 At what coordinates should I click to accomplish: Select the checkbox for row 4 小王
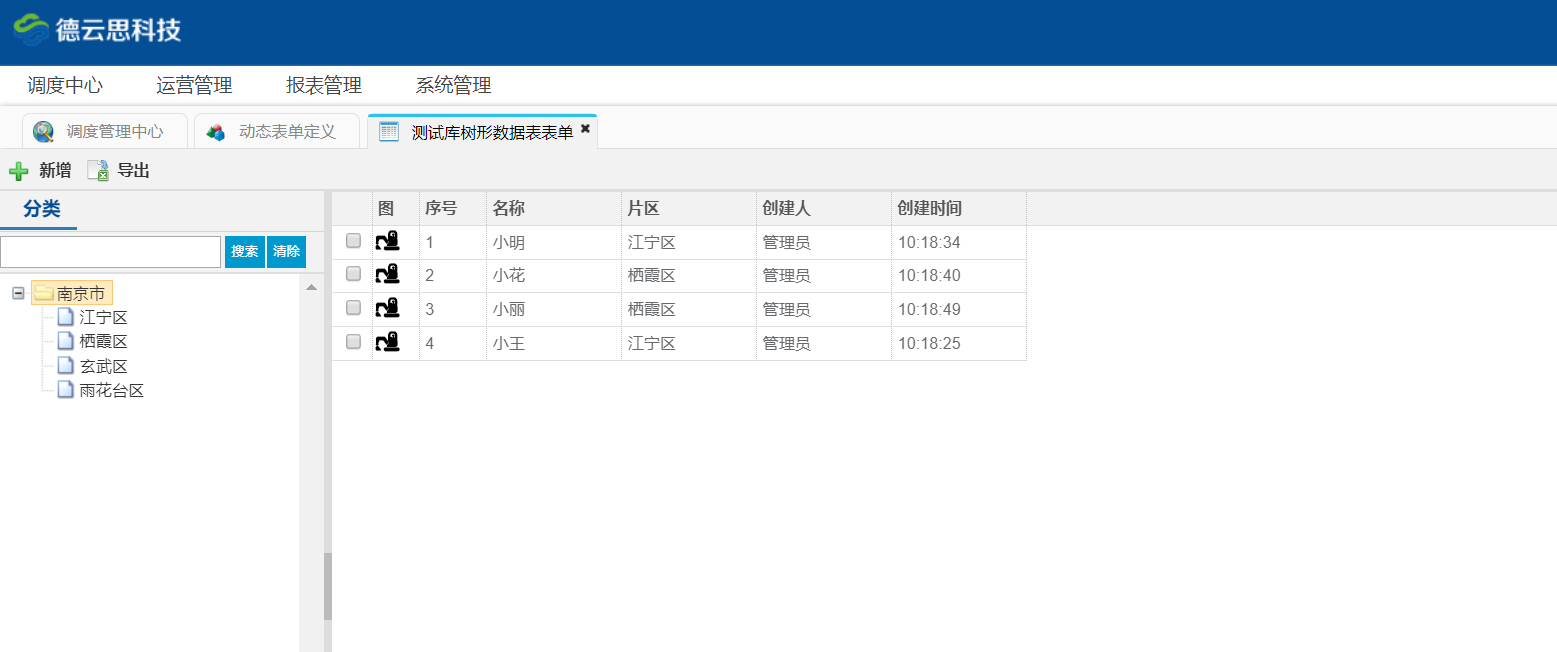353,342
